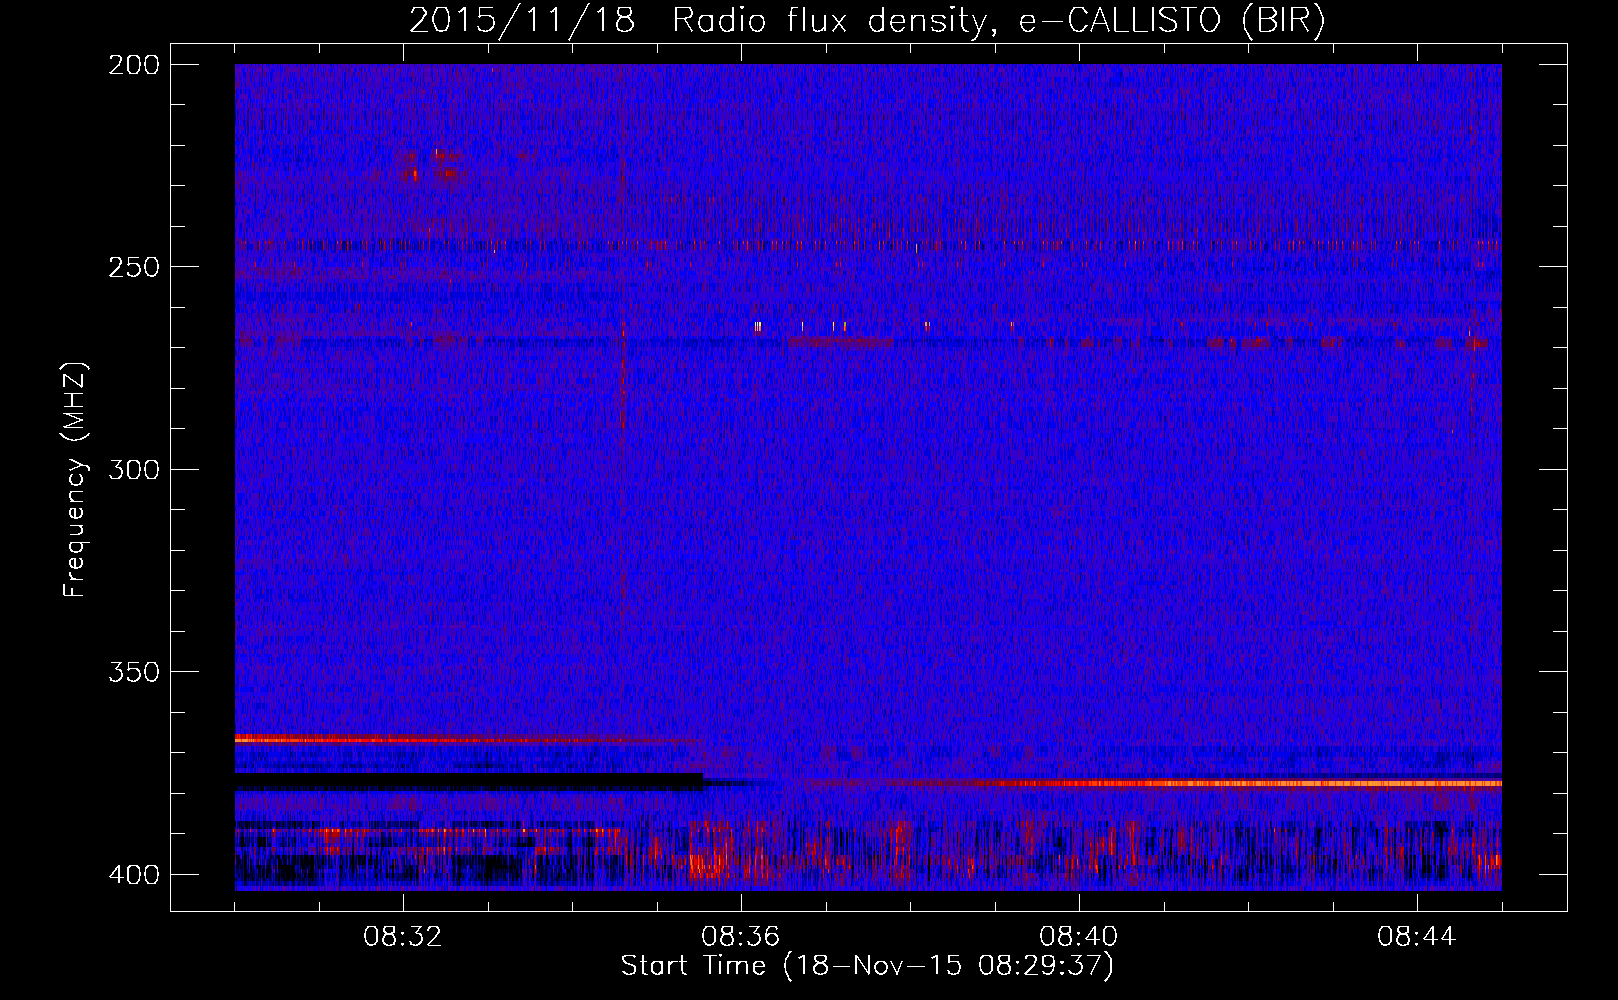The width and height of the screenshot is (1618, 1000).
Task: Click the 250 frequency tick label
Action: (x=133, y=267)
